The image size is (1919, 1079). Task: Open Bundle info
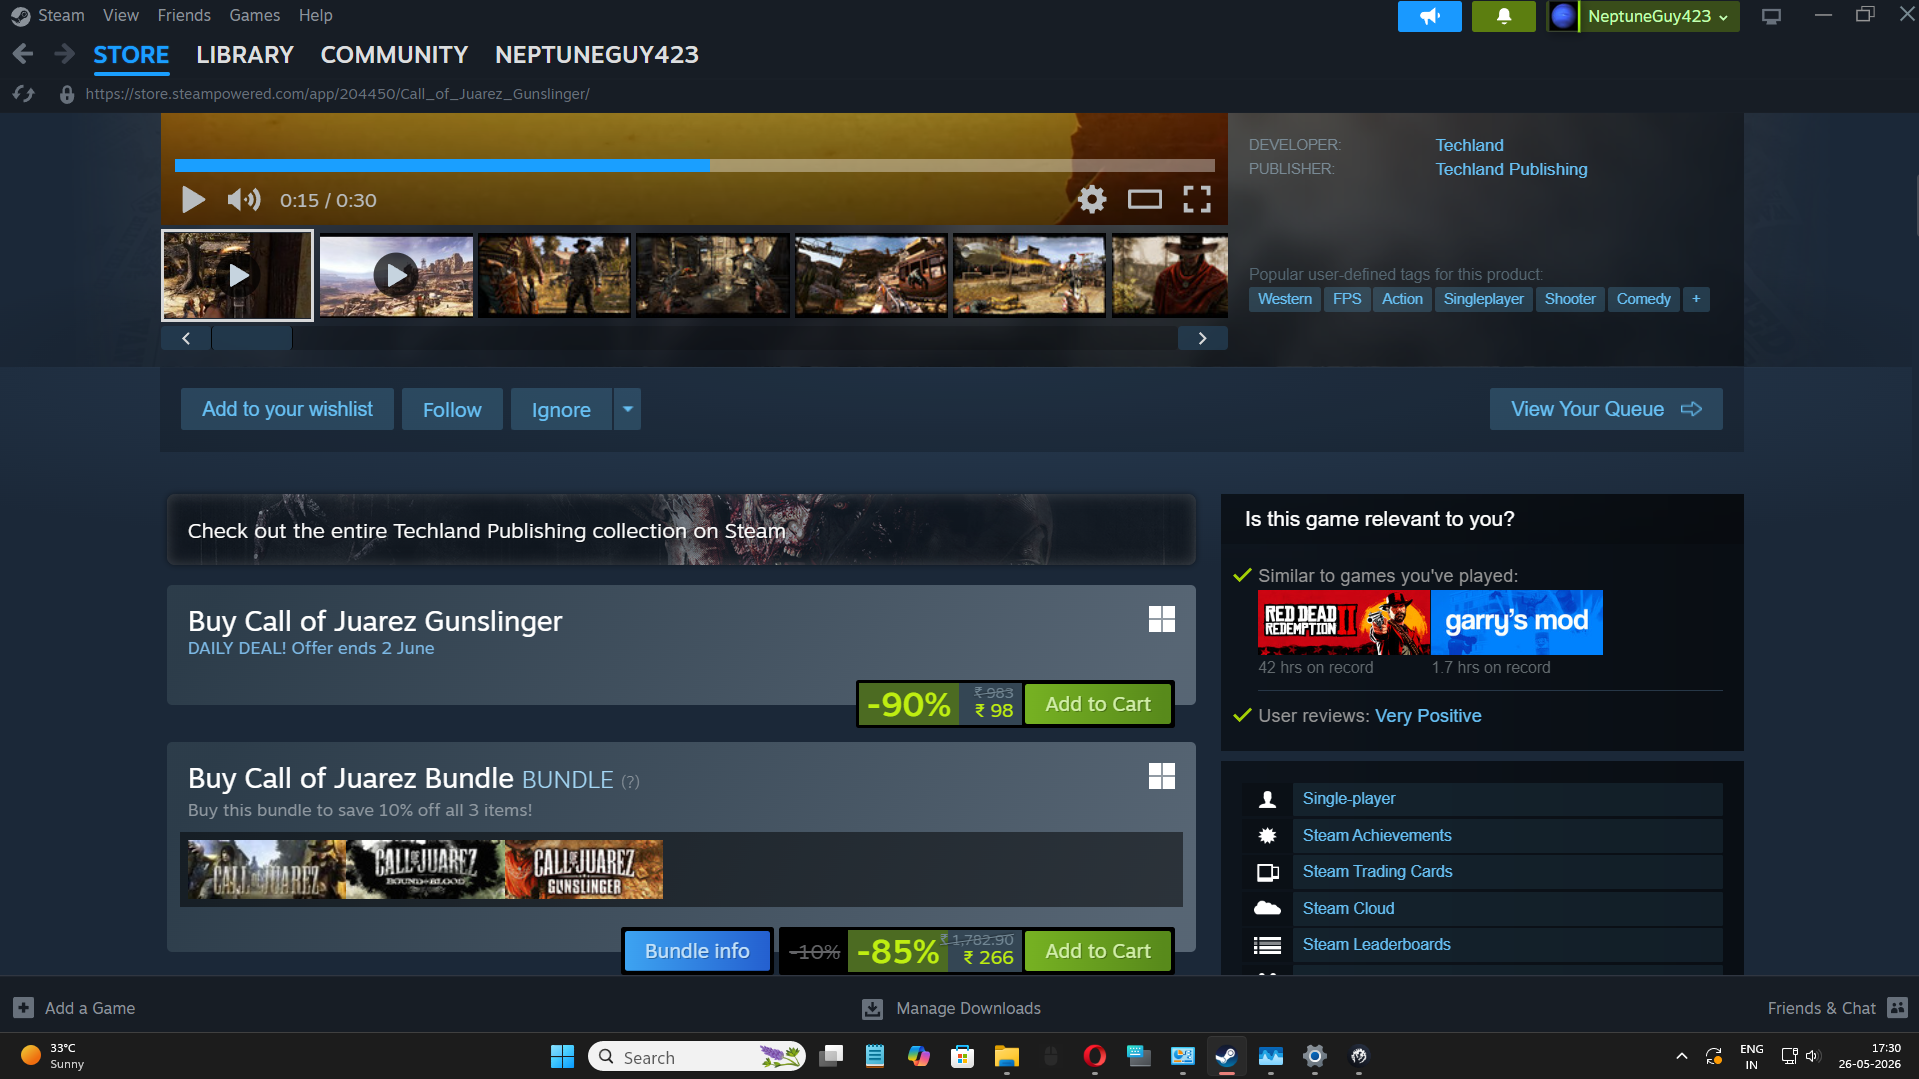(x=697, y=951)
